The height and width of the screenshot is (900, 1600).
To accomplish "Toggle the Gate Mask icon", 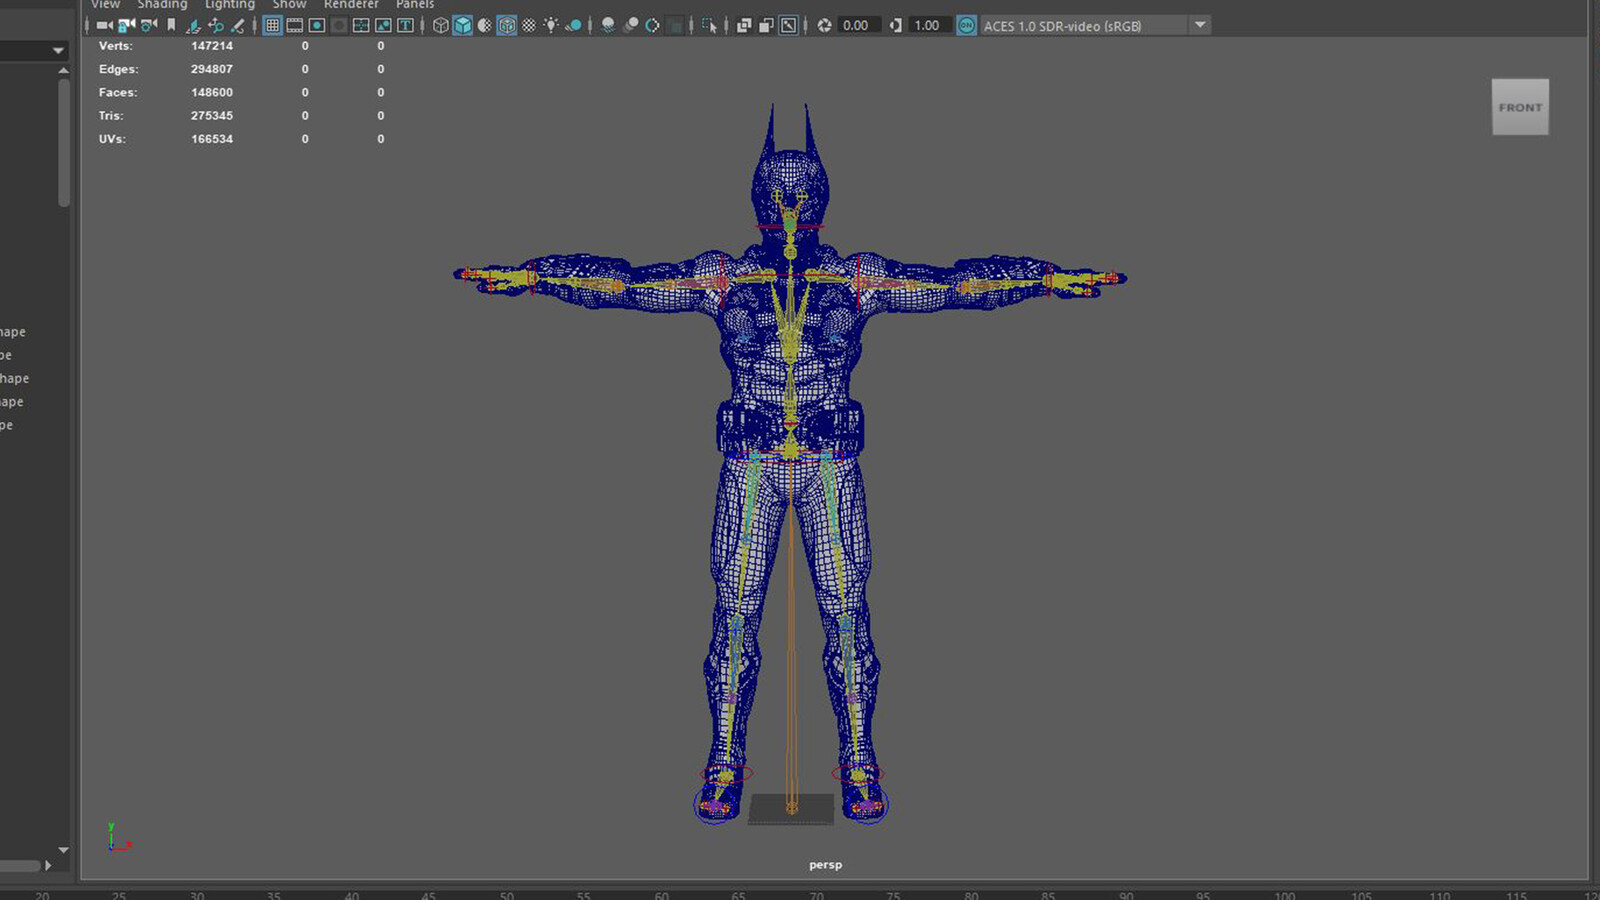I will coord(339,26).
